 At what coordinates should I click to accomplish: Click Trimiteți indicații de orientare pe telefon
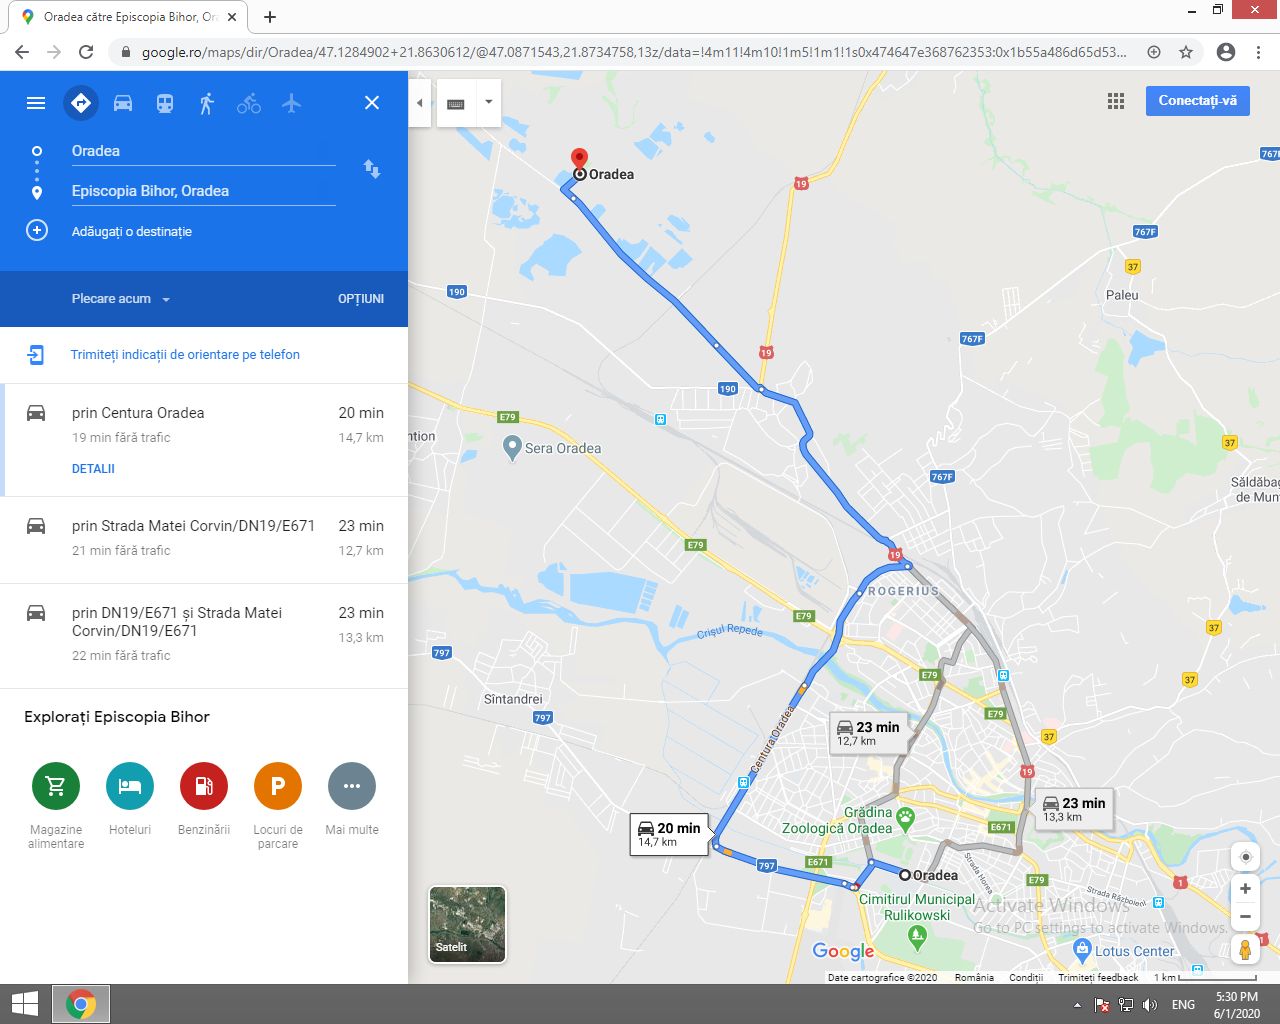pos(185,355)
